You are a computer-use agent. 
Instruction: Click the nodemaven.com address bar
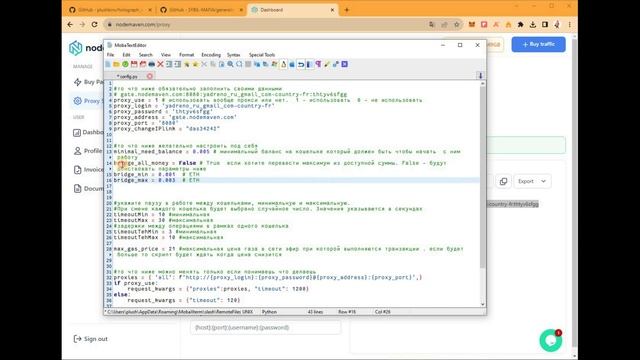[265, 24]
